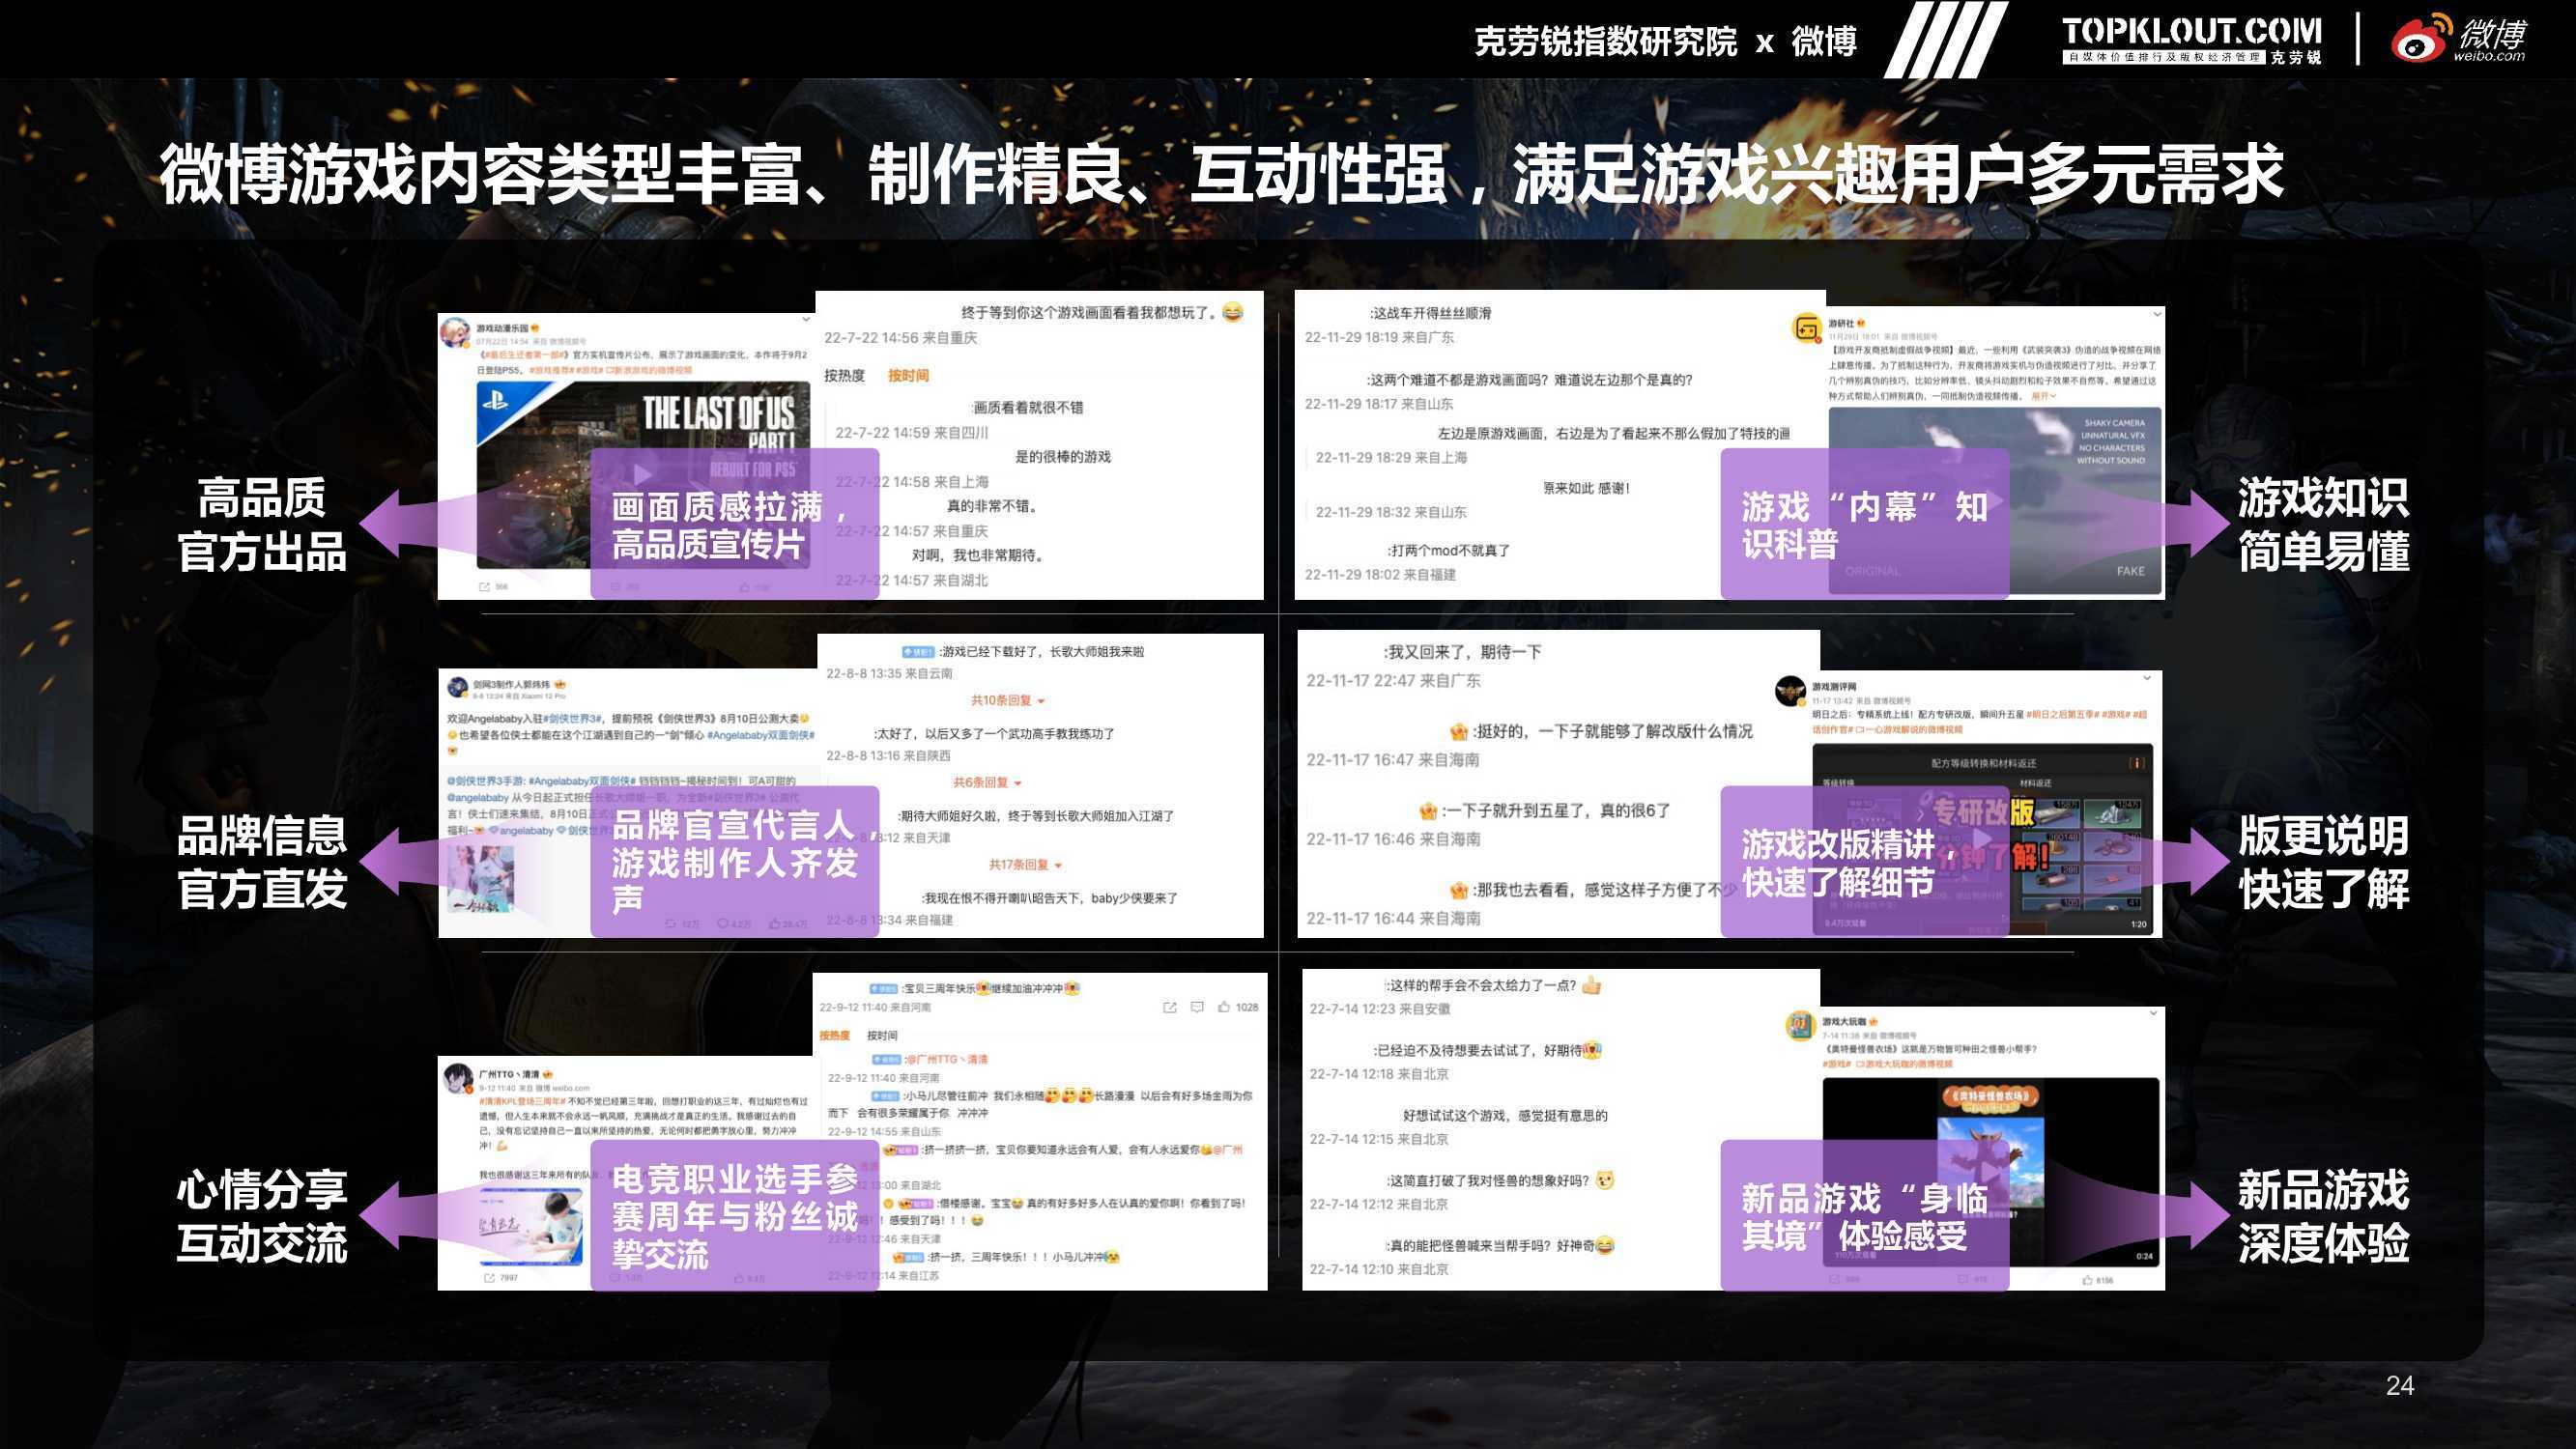Click the 游戏大玩咖 account avatar
Image resolution: width=2576 pixels, height=1449 pixels.
(x=1801, y=1026)
